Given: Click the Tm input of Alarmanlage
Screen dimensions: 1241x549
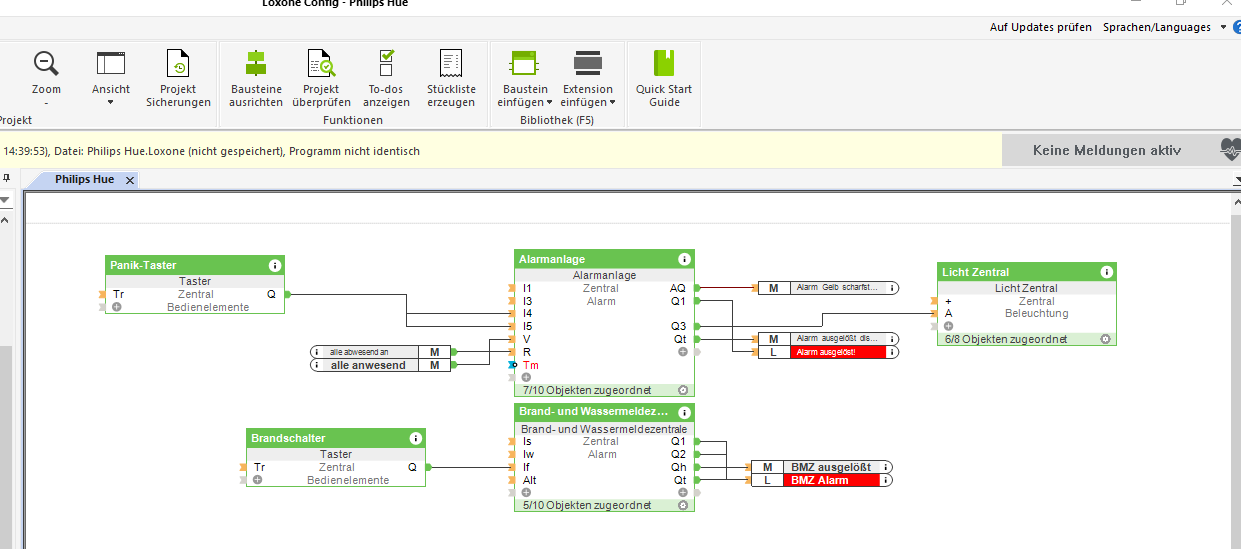Looking at the screenshot, I should coord(530,365).
